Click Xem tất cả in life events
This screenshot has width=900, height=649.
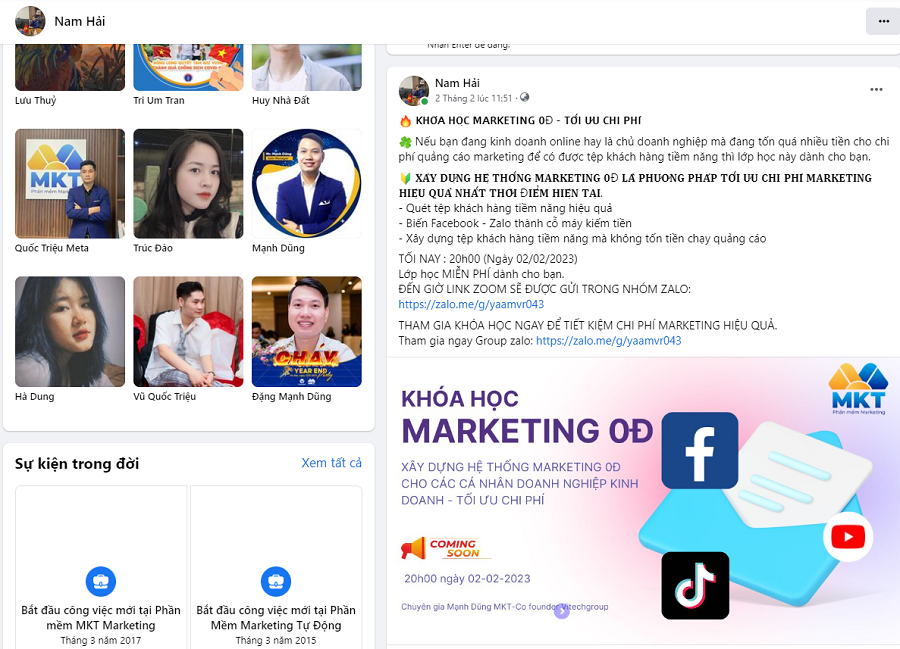[332, 463]
